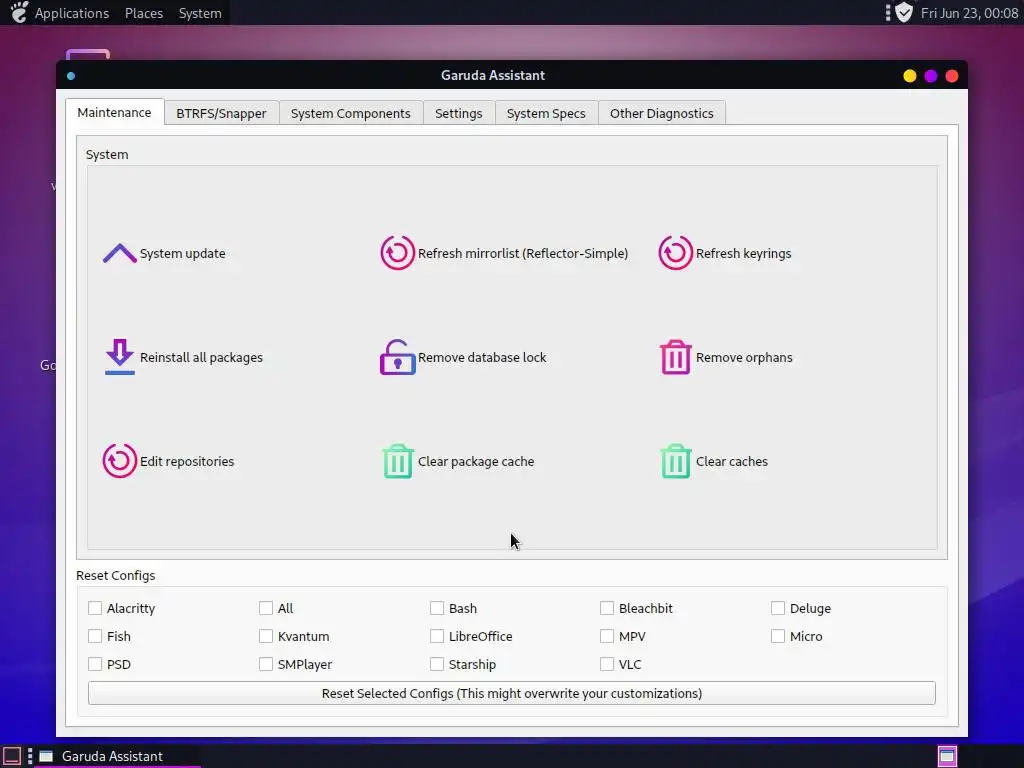Viewport: 1024px width, 768px height.
Task: Click the workspace switcher icon at bottom right
Action: point(947,756)
